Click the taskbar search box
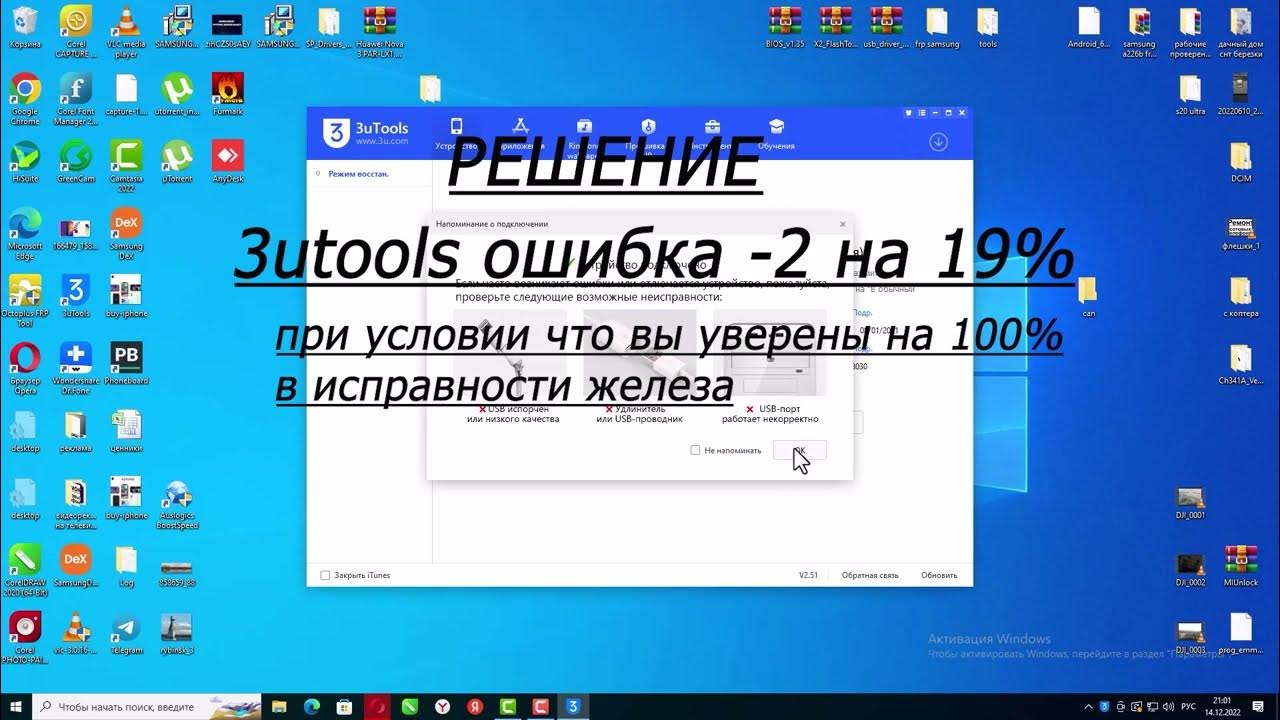The height and width of the screenshot is (720, 1280). point(148,706)
